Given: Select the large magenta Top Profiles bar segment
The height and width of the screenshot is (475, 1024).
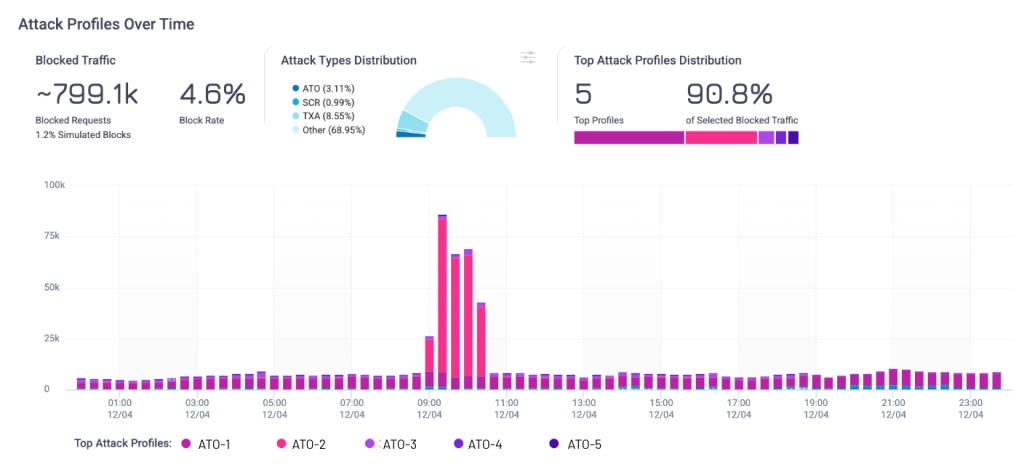Looking at the screenshot, I should [628, 137].
